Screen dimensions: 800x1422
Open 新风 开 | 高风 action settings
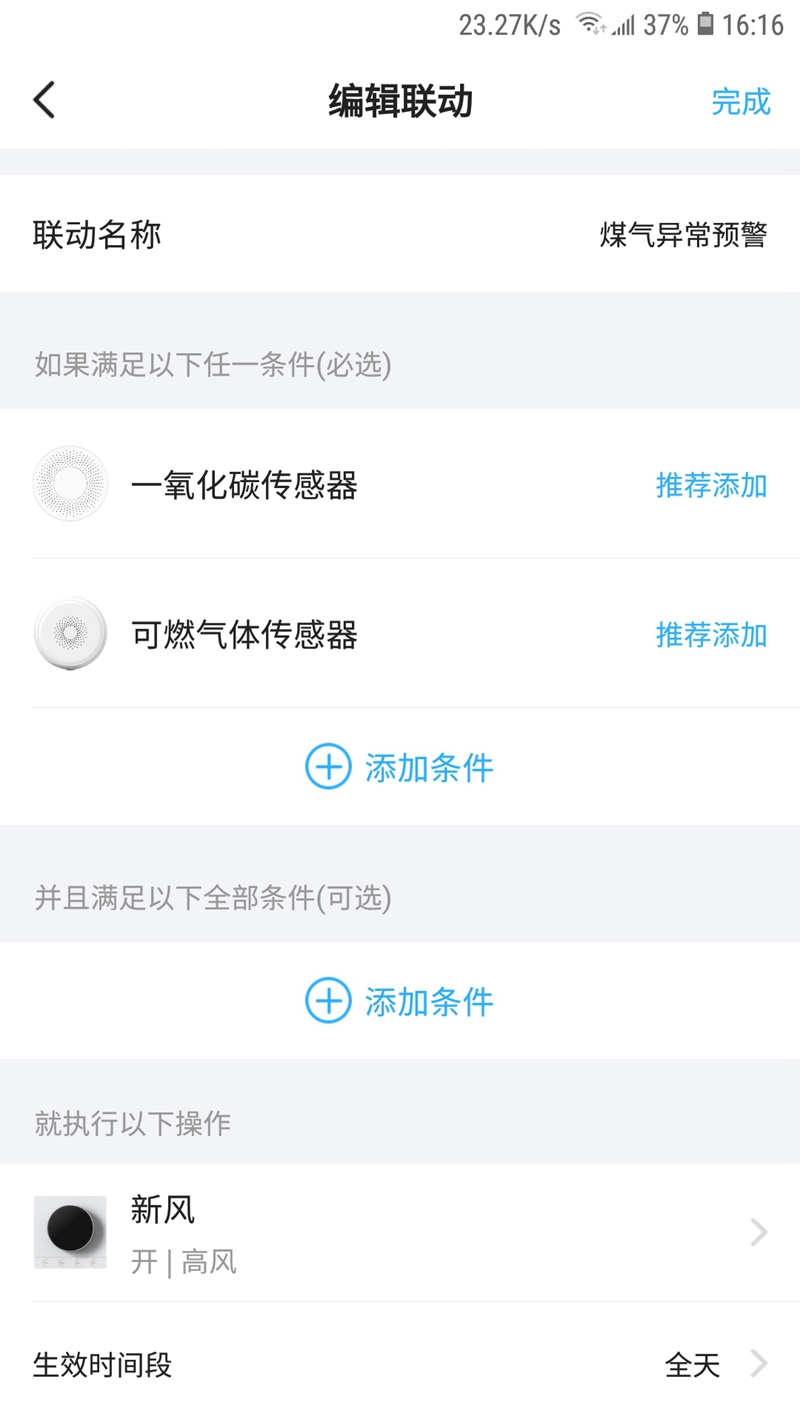(184, 1261)
